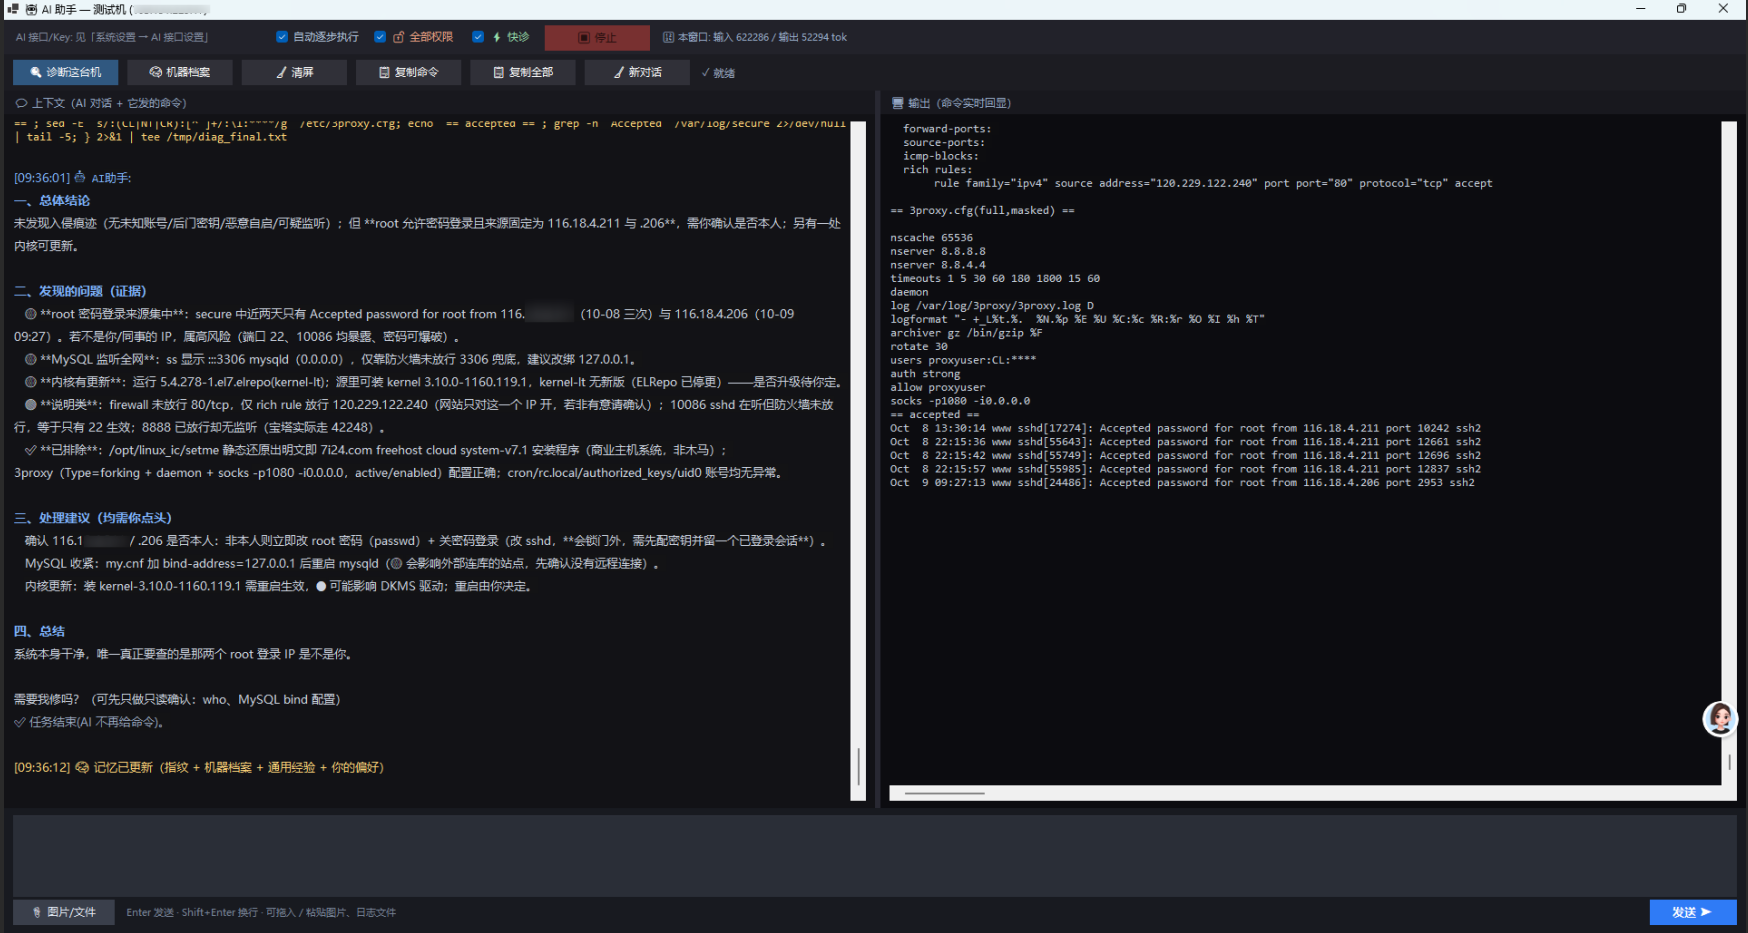Toggle the 快诊 quick diagnosis checkbox
1748x933 pixels.
(x=478, y=37)
